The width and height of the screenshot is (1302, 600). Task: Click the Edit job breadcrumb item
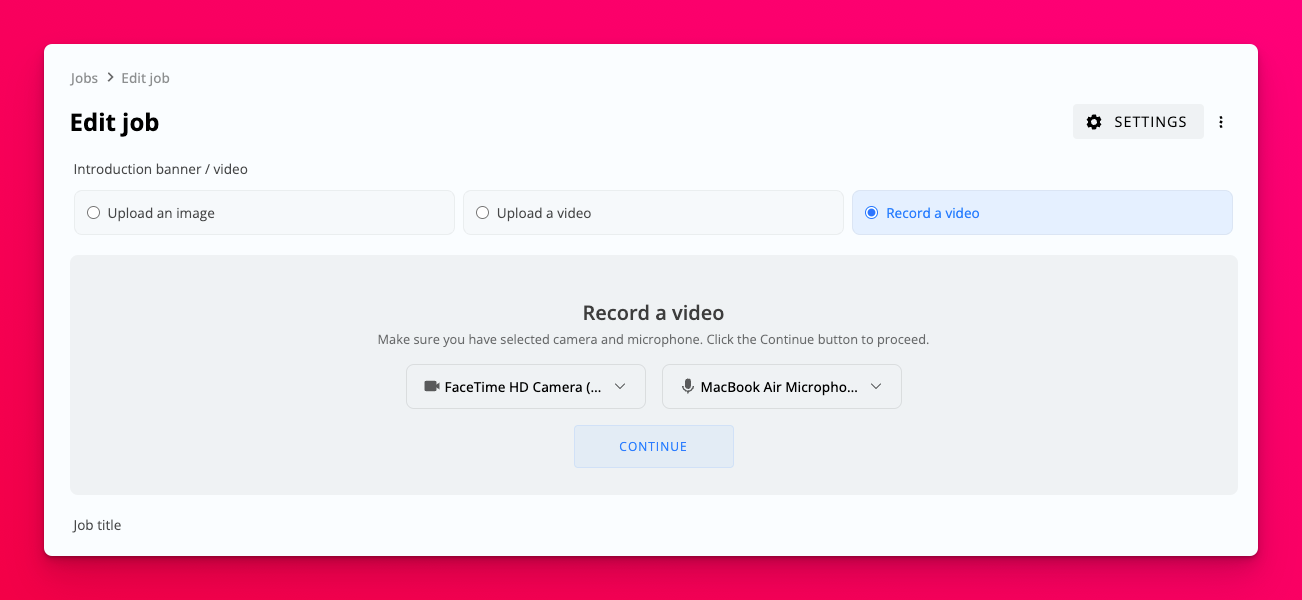click(x=145, y=78)
